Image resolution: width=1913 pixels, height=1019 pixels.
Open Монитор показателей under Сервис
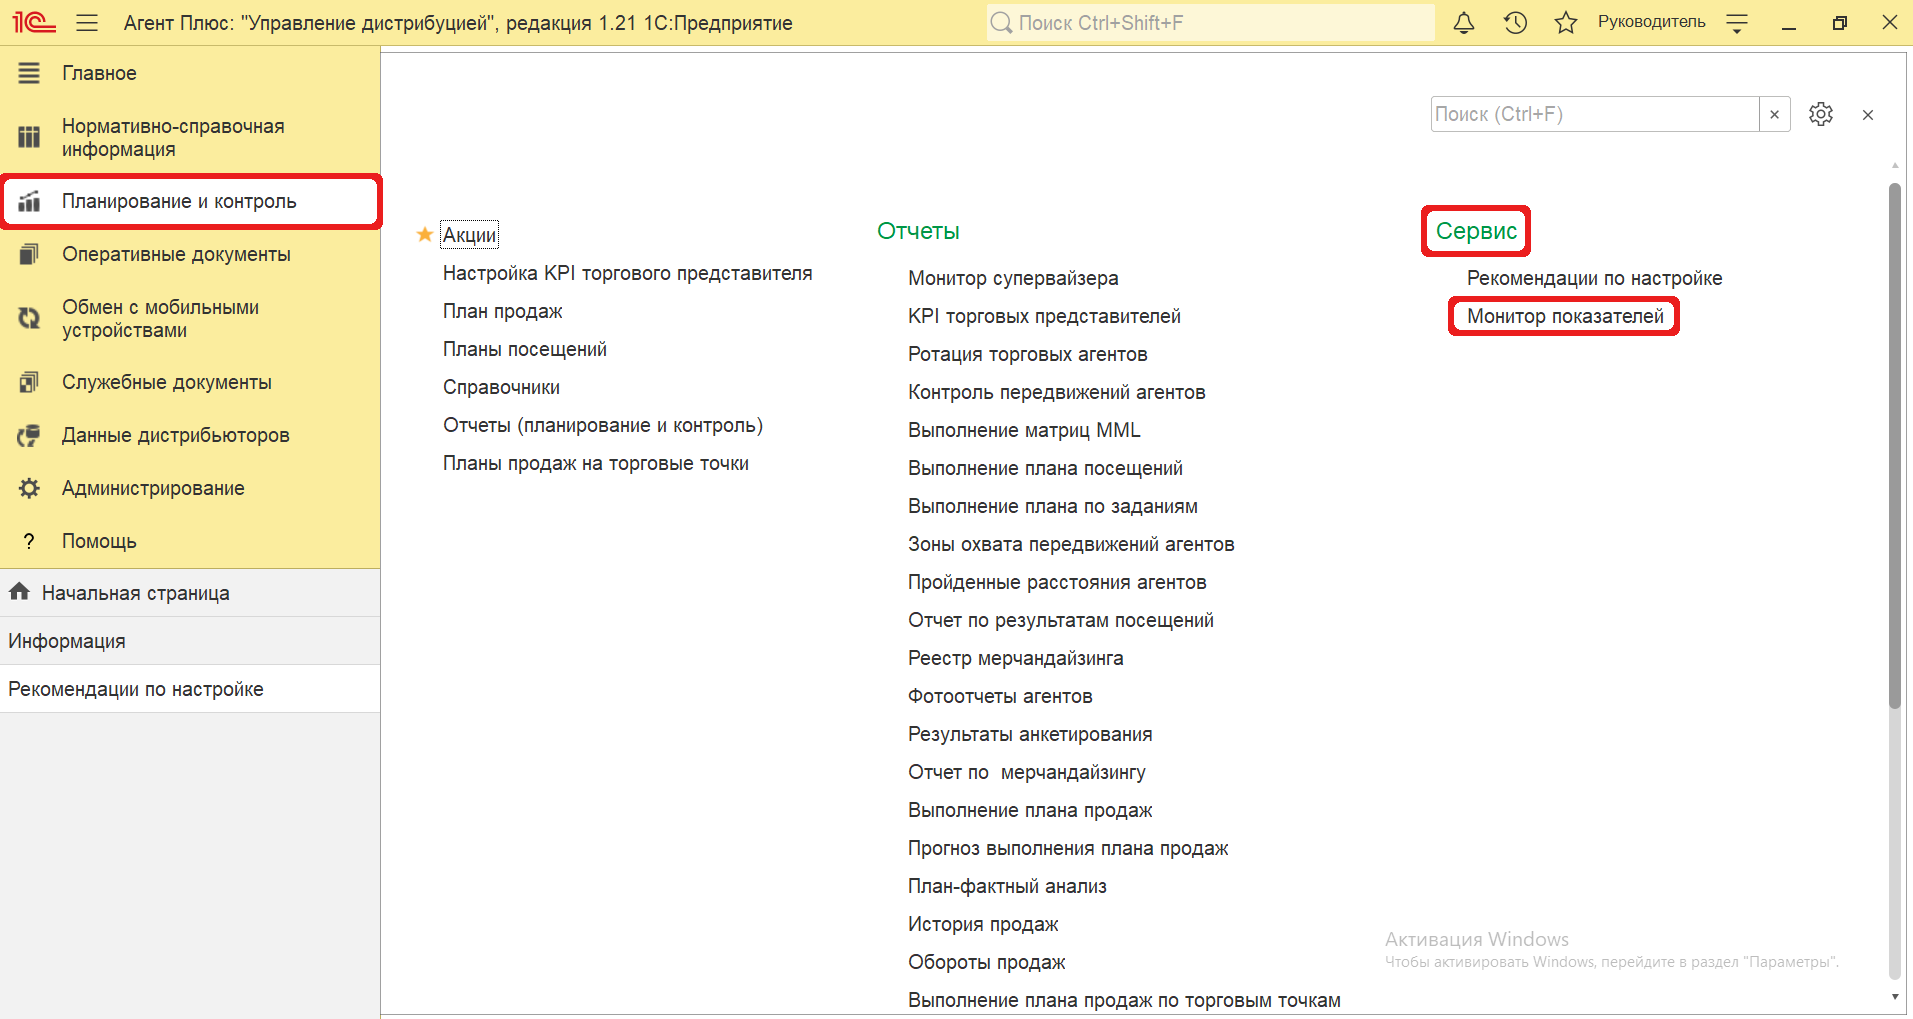click(x=1565, y=316)
